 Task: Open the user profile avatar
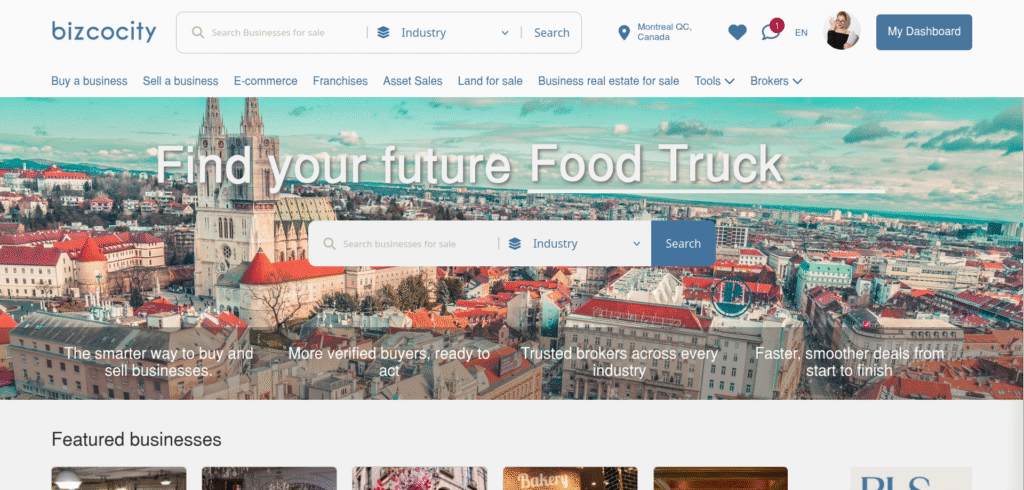point(842,31)
